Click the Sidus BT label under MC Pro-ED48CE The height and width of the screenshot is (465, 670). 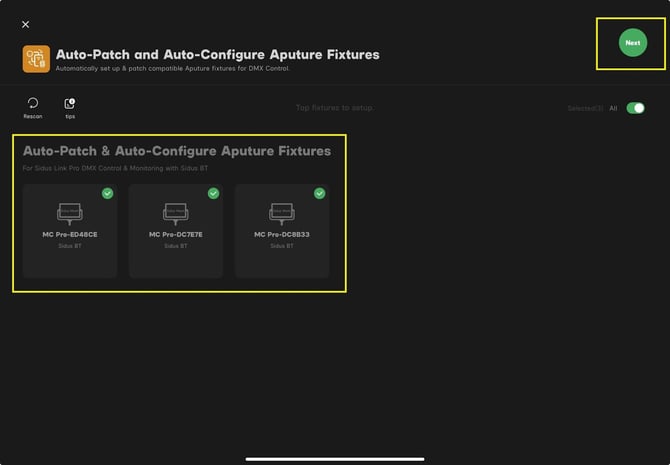tap(70, 246)
